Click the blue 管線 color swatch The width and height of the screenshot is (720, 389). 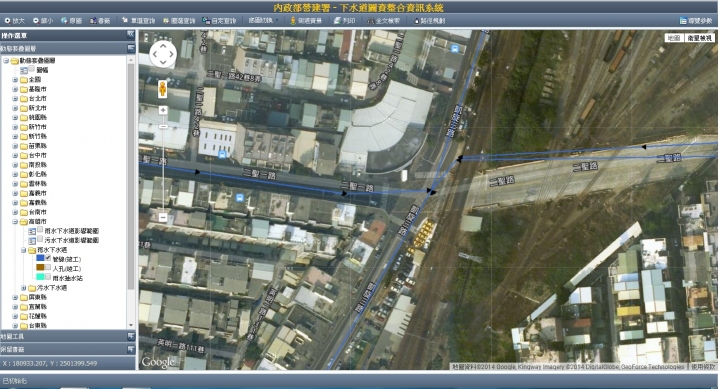pos(40,259)
